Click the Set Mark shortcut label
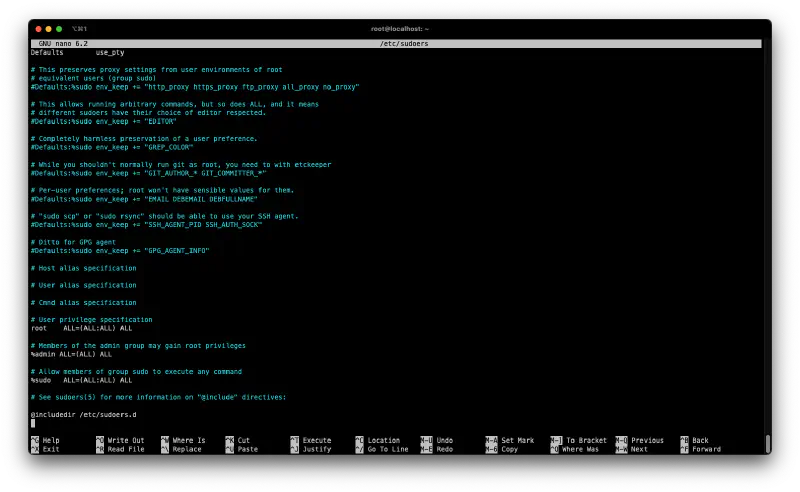 coord(510,440)
